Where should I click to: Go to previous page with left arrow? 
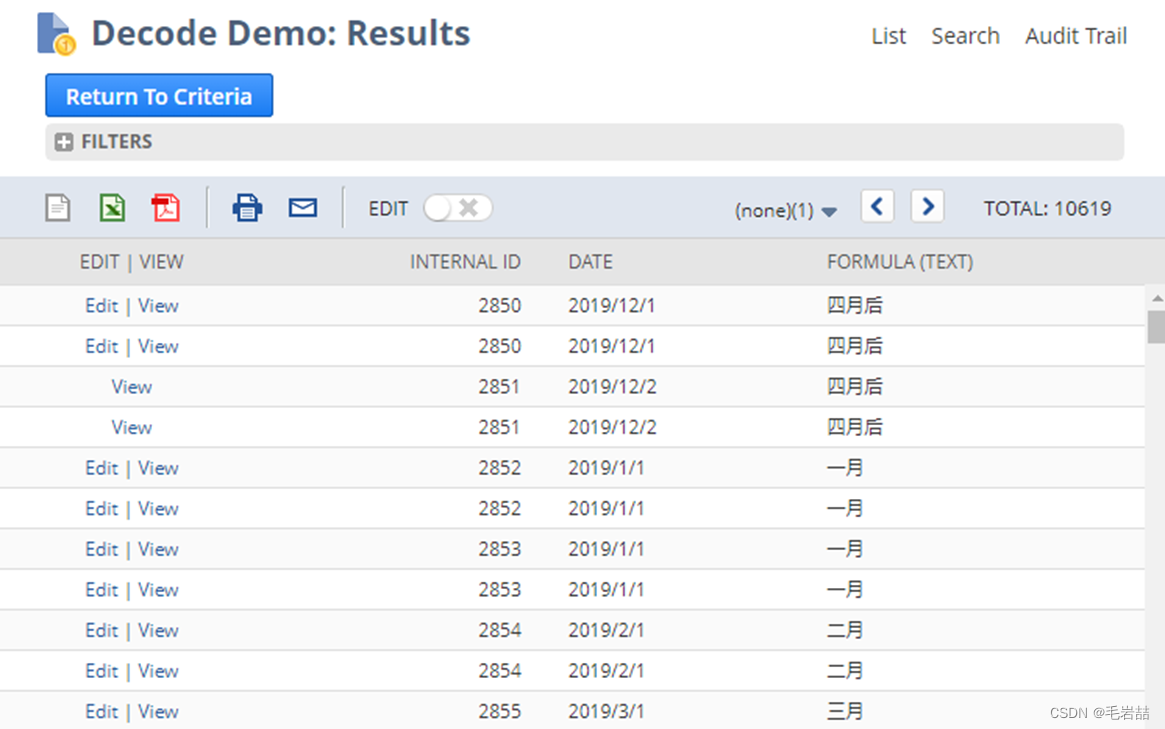point(877,206)
